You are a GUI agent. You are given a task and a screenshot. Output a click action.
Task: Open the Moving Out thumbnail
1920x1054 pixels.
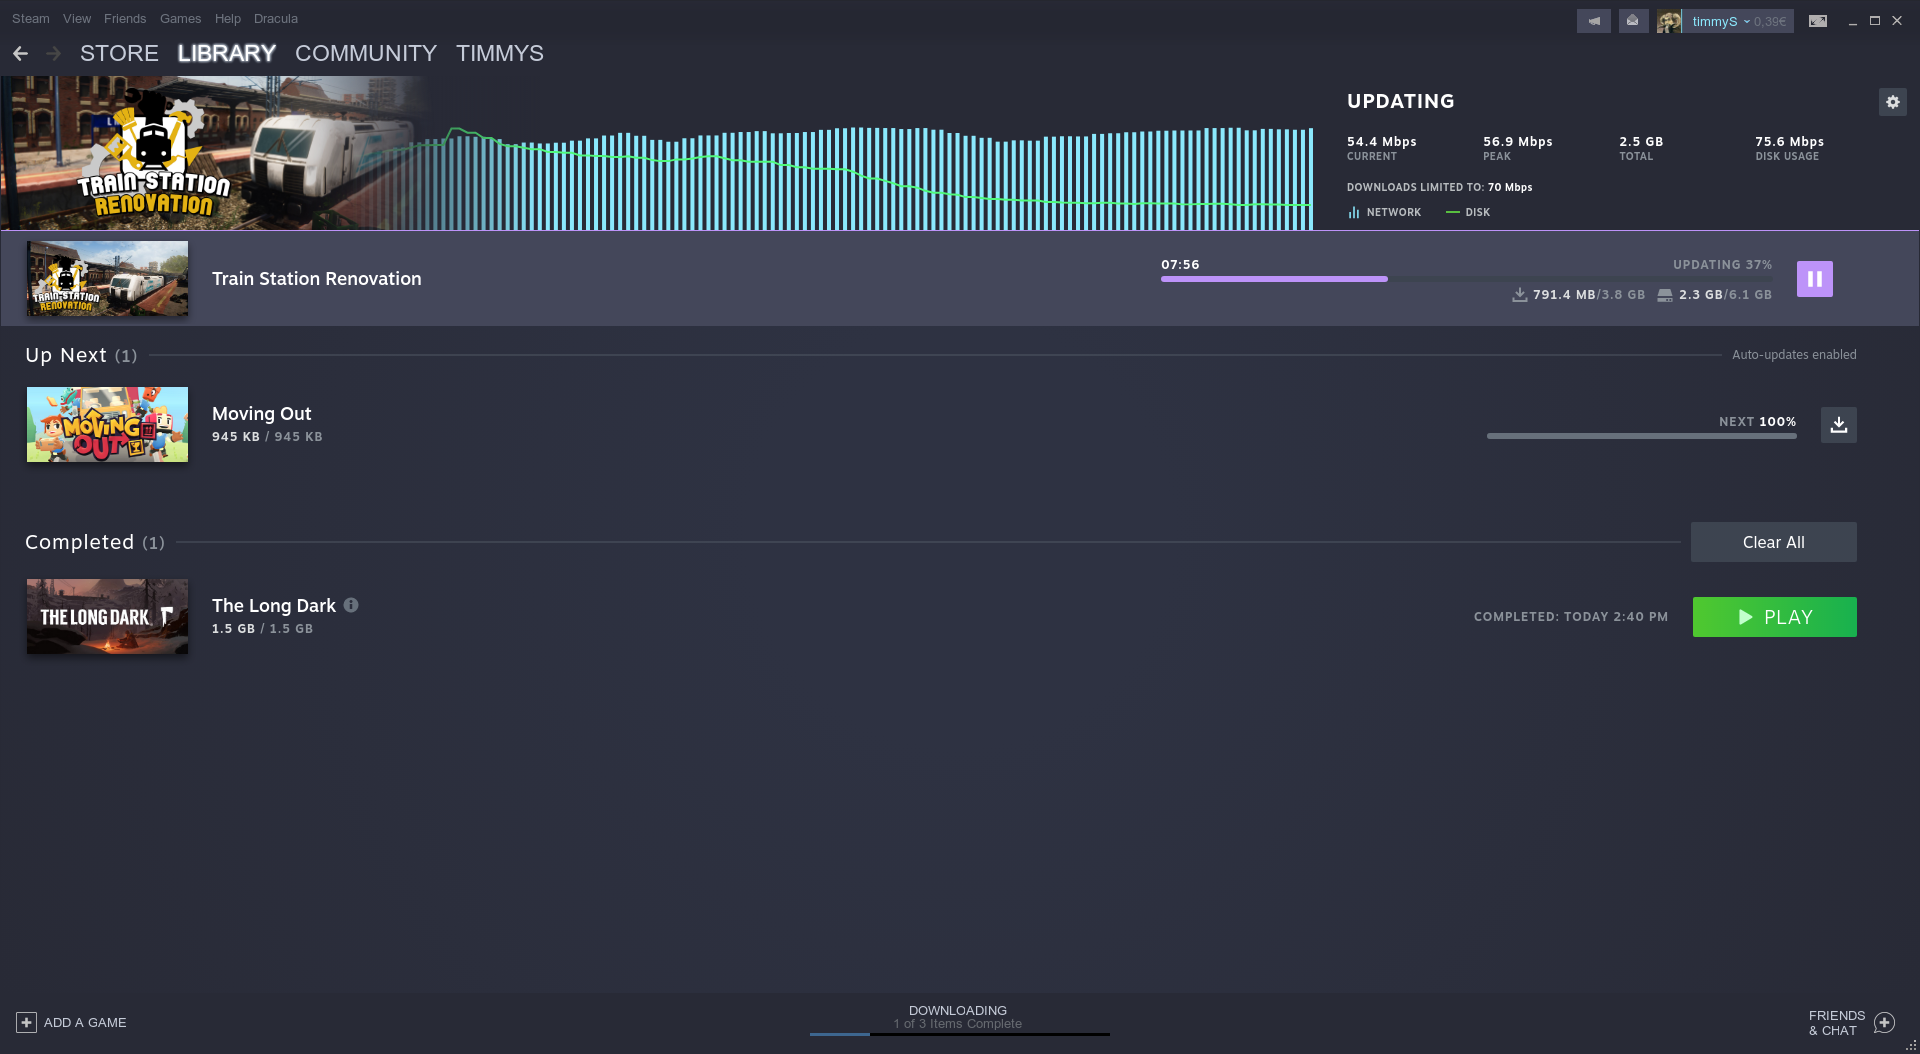tap(107, 424)
